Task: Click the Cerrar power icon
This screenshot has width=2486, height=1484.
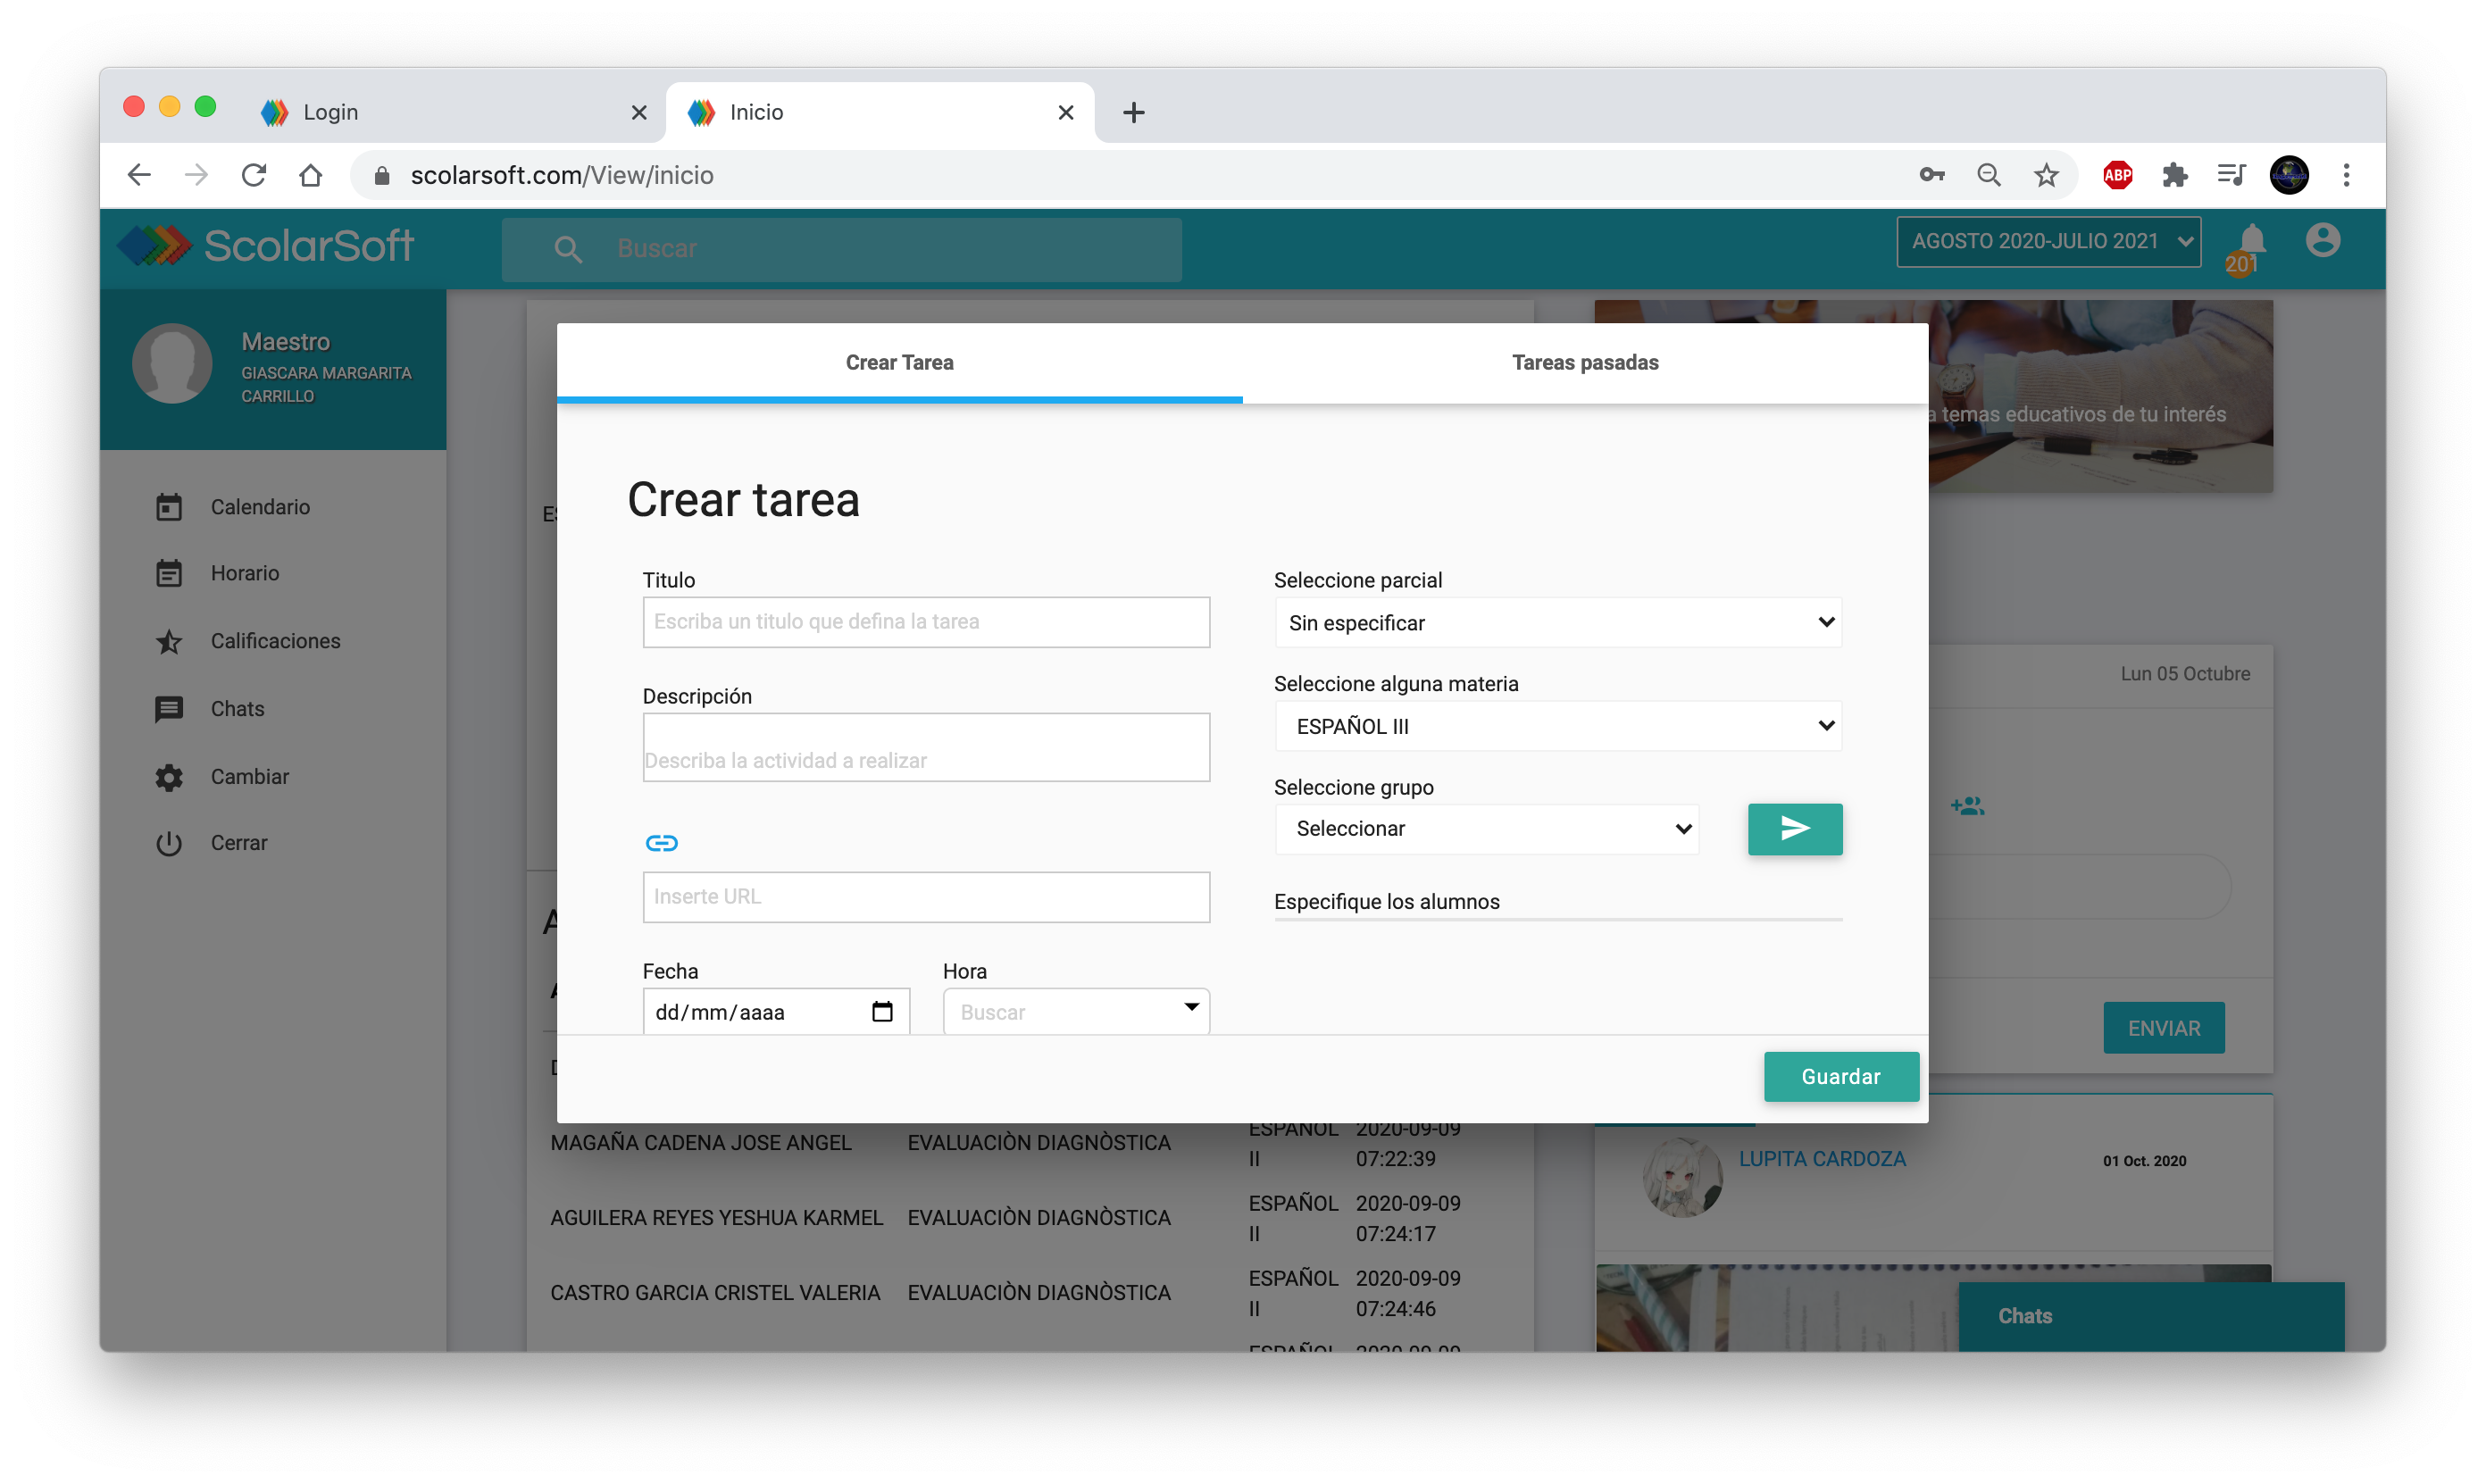Action: pos(169,843)
